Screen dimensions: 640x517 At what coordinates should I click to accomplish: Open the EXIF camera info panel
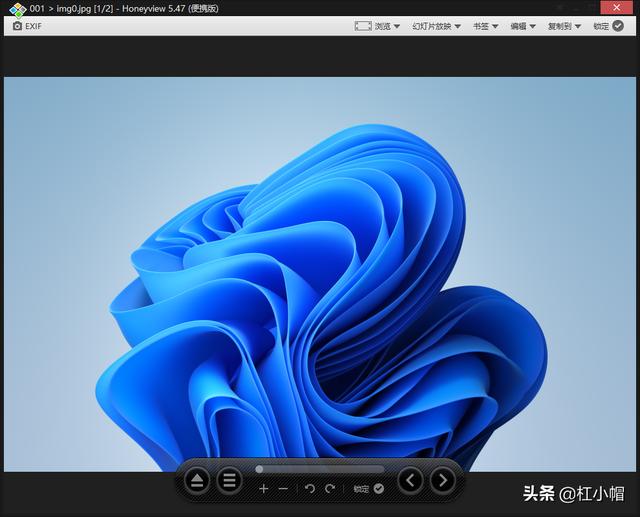point(27,26)
